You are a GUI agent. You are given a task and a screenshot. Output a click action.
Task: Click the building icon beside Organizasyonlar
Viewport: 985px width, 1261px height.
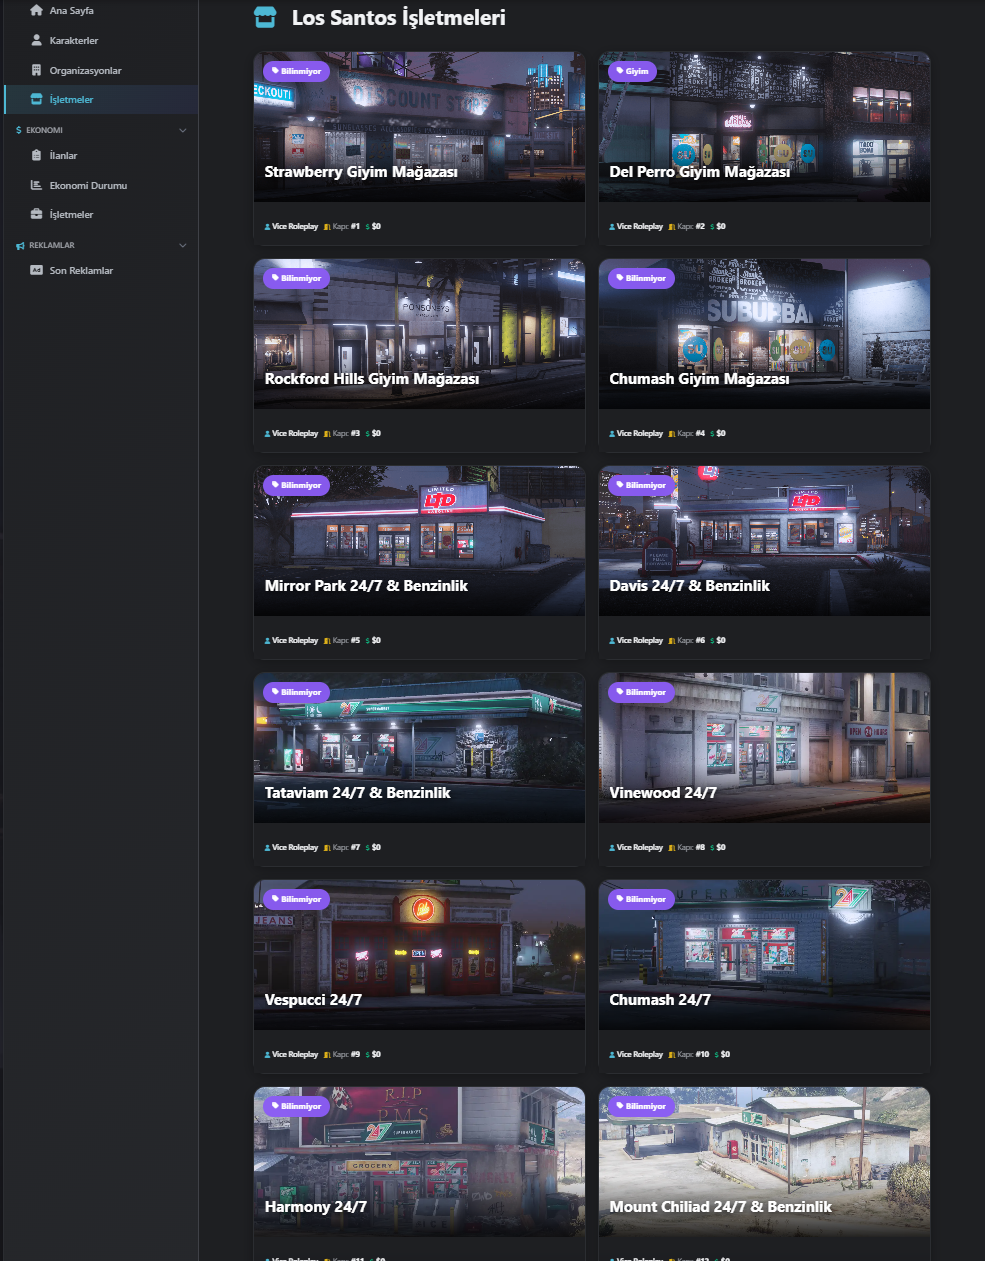(x=37, y=70)
